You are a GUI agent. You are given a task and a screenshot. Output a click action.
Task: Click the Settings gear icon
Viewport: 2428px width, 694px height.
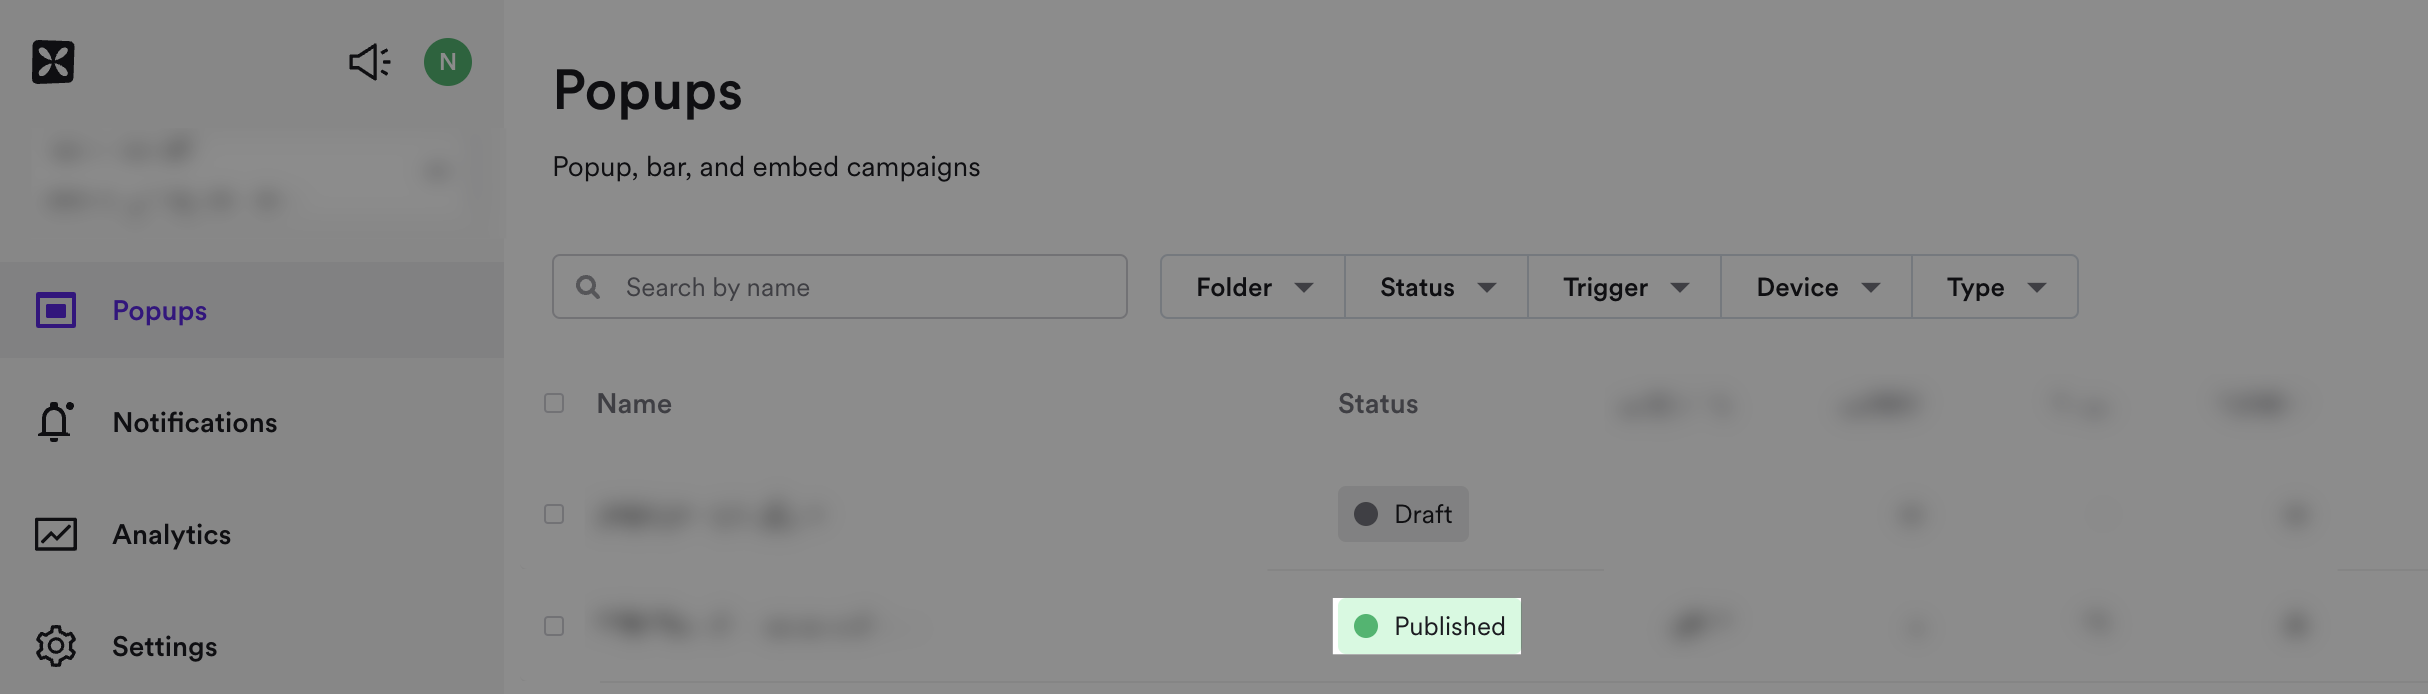point(56,646)
